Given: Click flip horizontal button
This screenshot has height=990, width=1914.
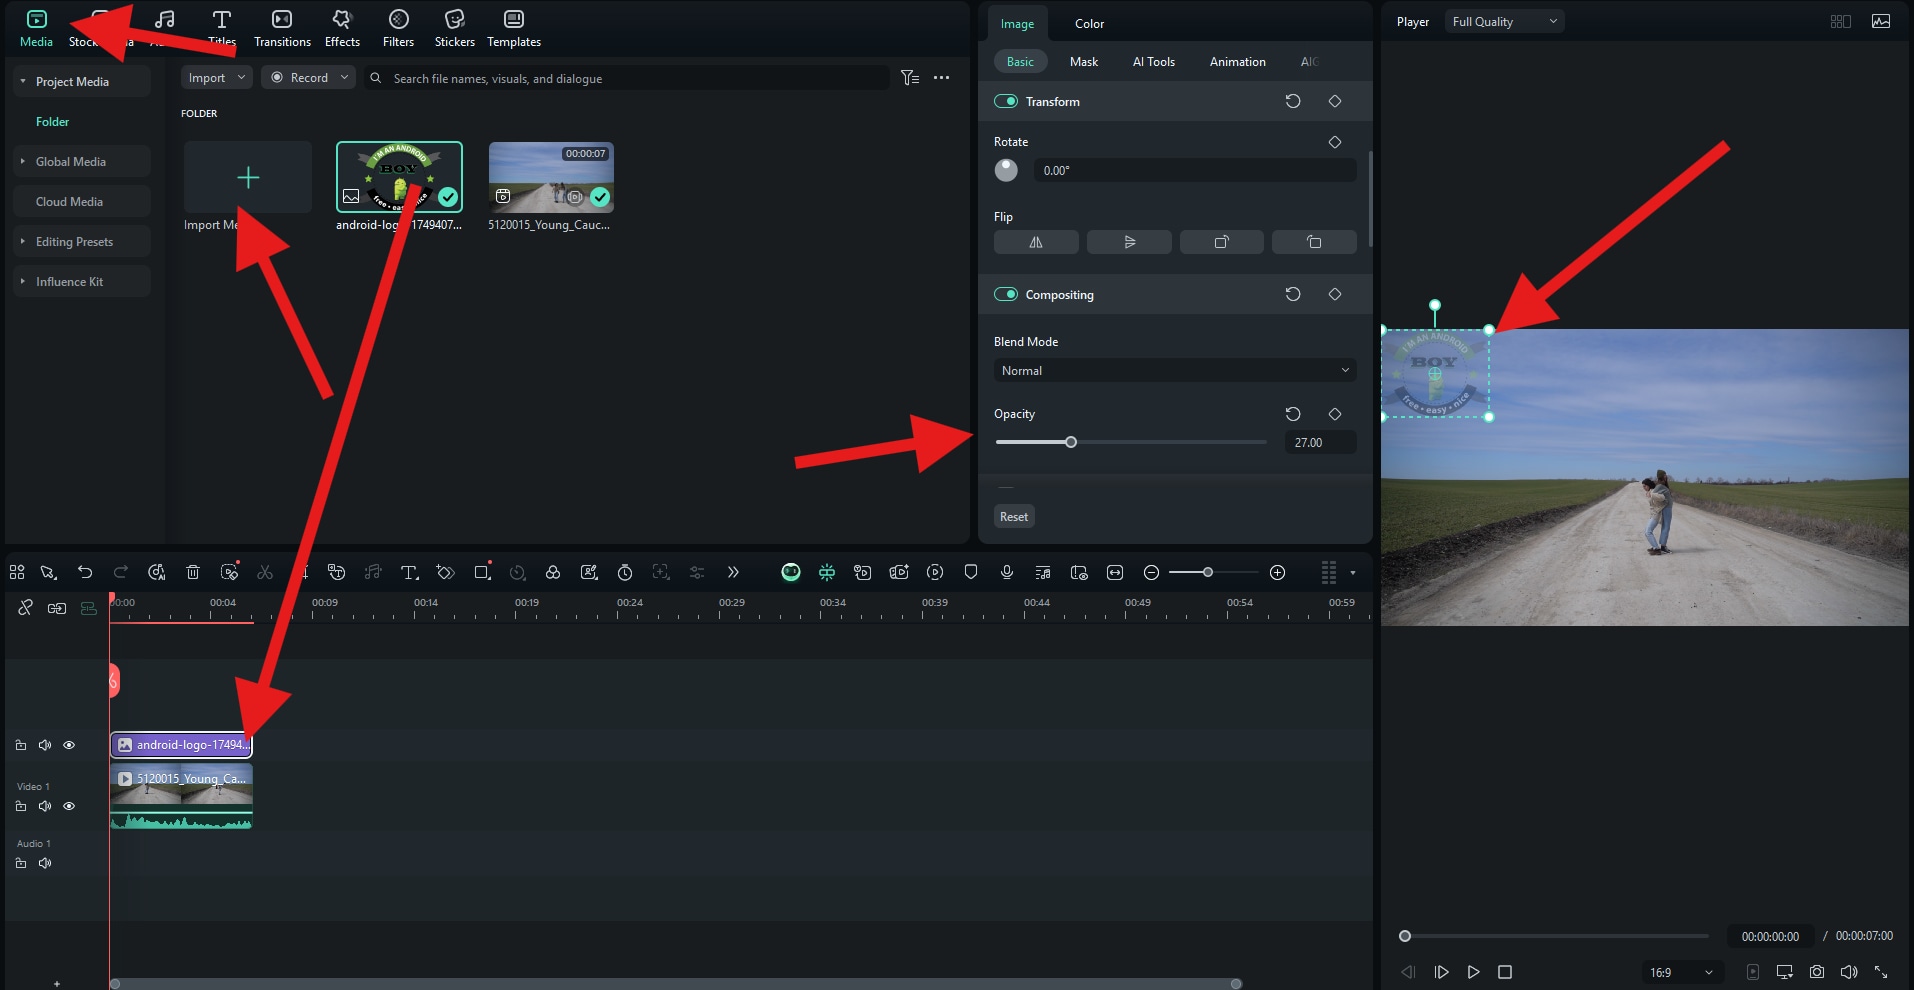Looking at the screenshot, I should click(x=1036, y=242).
